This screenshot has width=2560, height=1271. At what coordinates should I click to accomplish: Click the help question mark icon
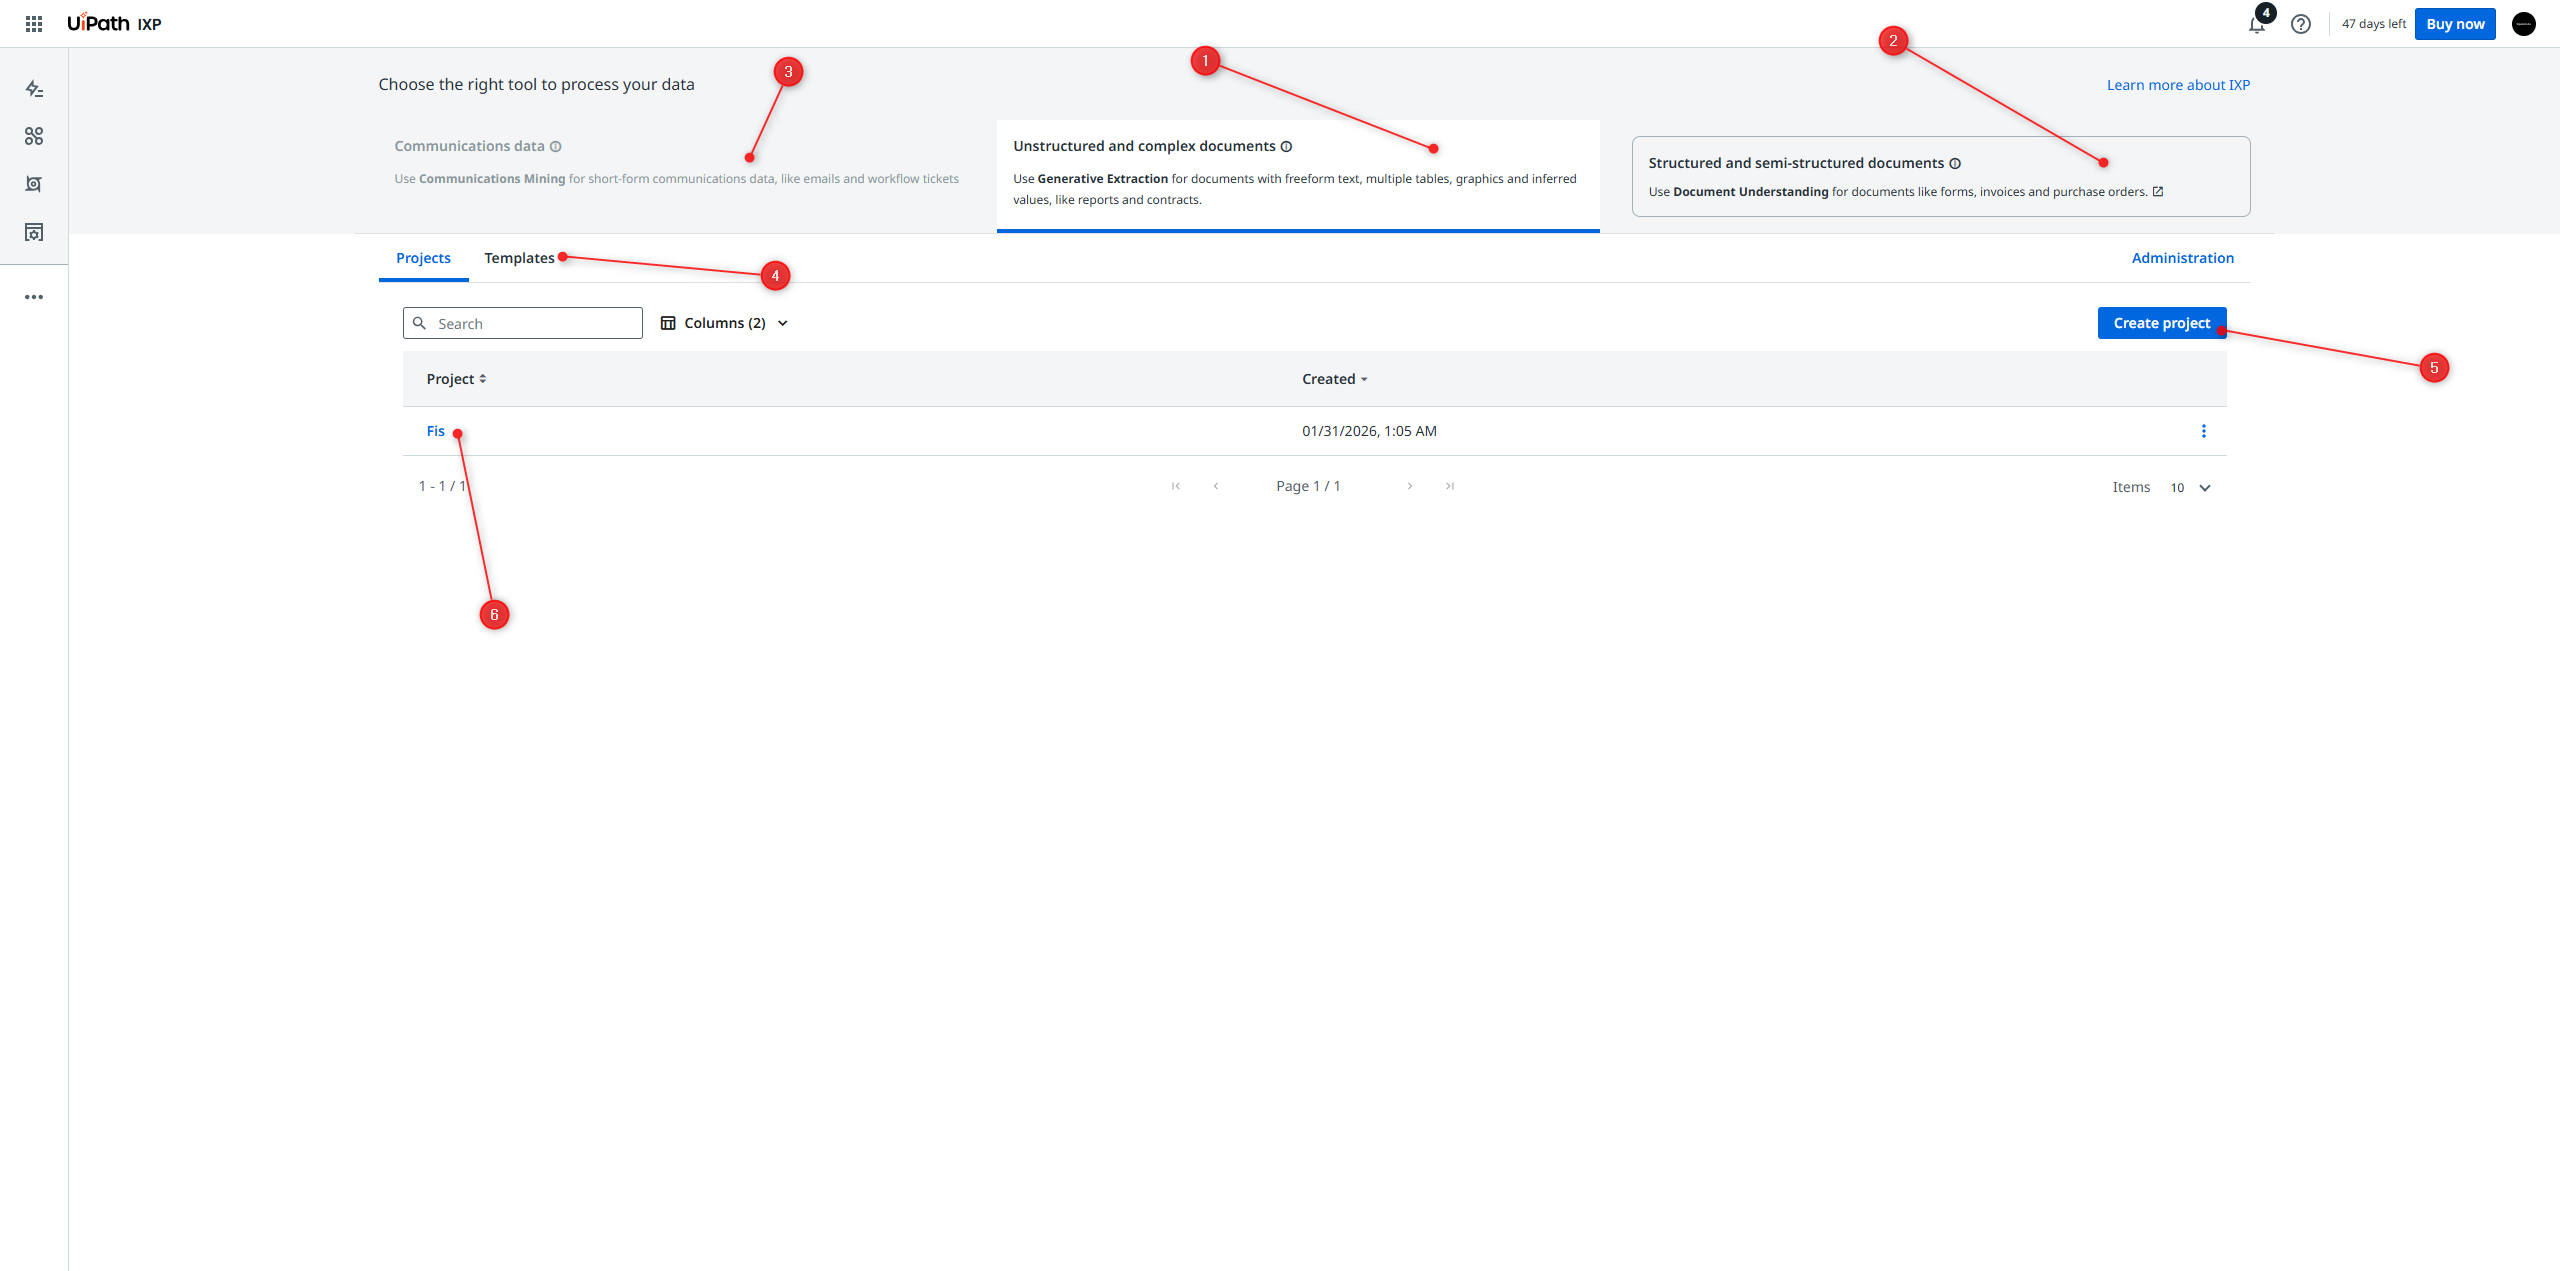click(x=2301, y=24)
